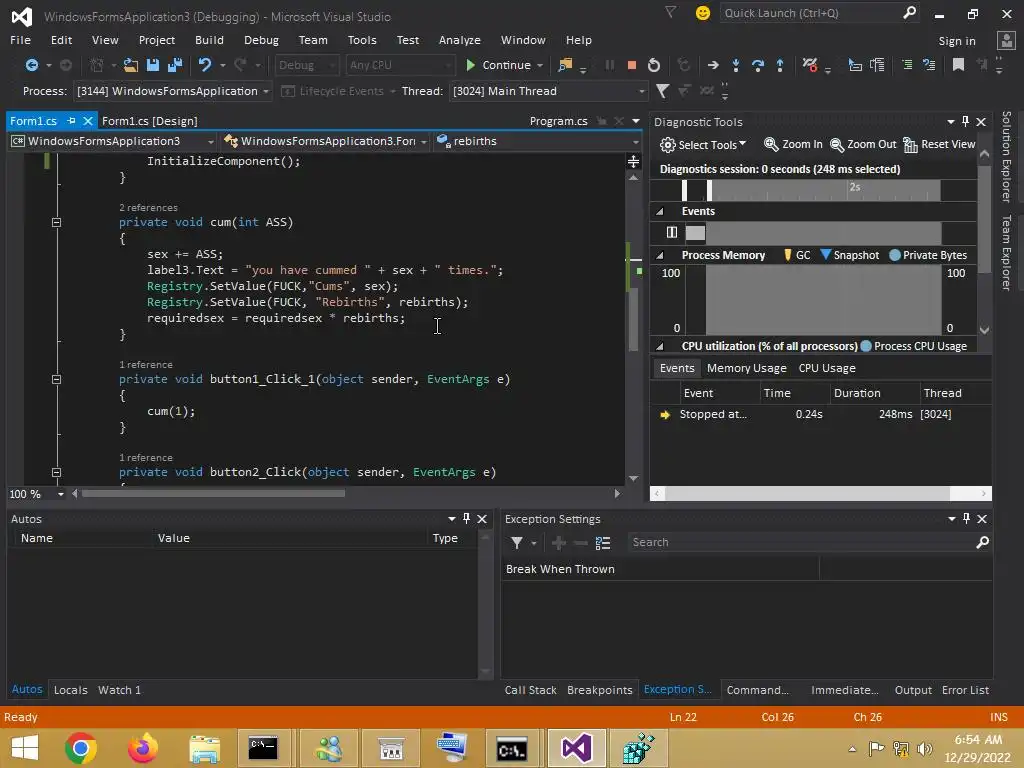This screenshot has width=1024, height=768.
Task: Click Zoom Out in Diagnostic Tools
Action: (x=863, y=144)
